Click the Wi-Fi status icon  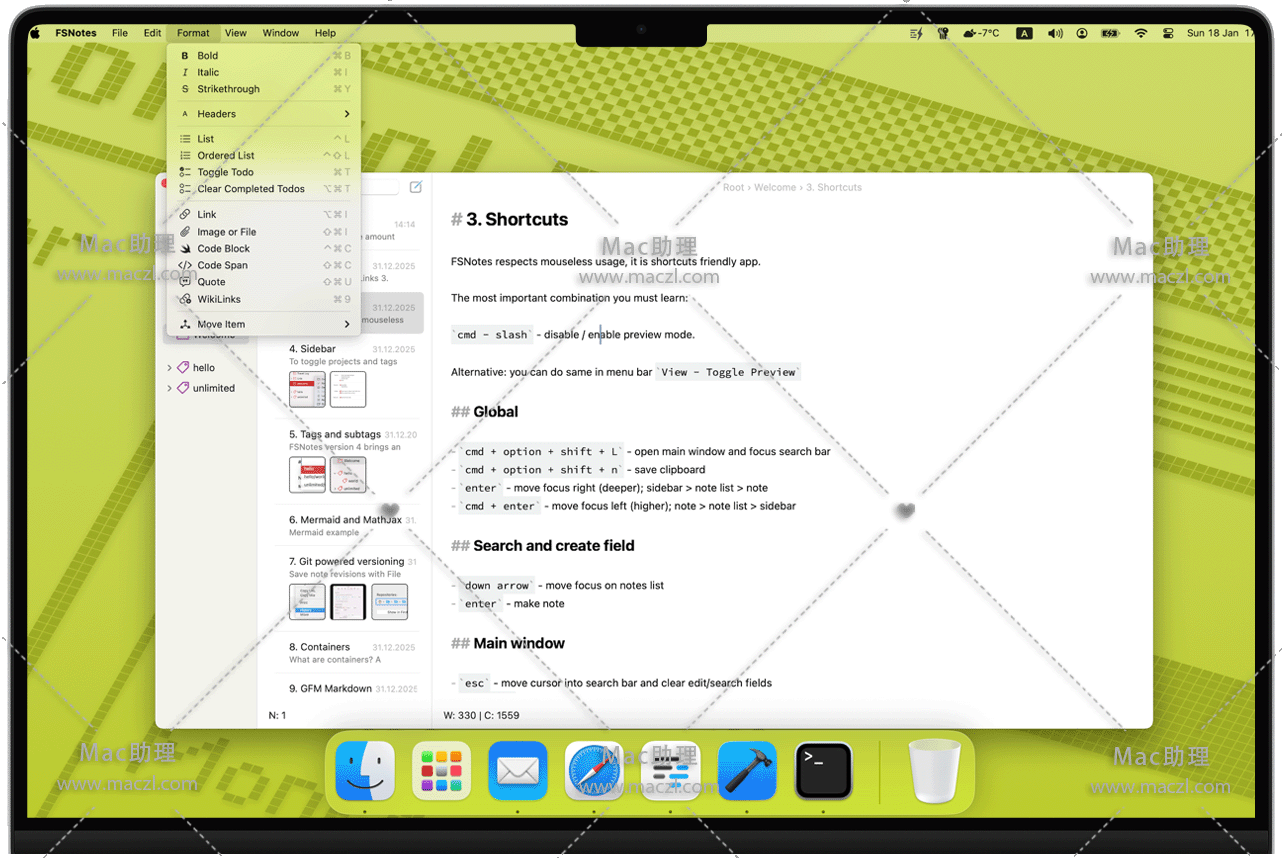point(1141,33)
